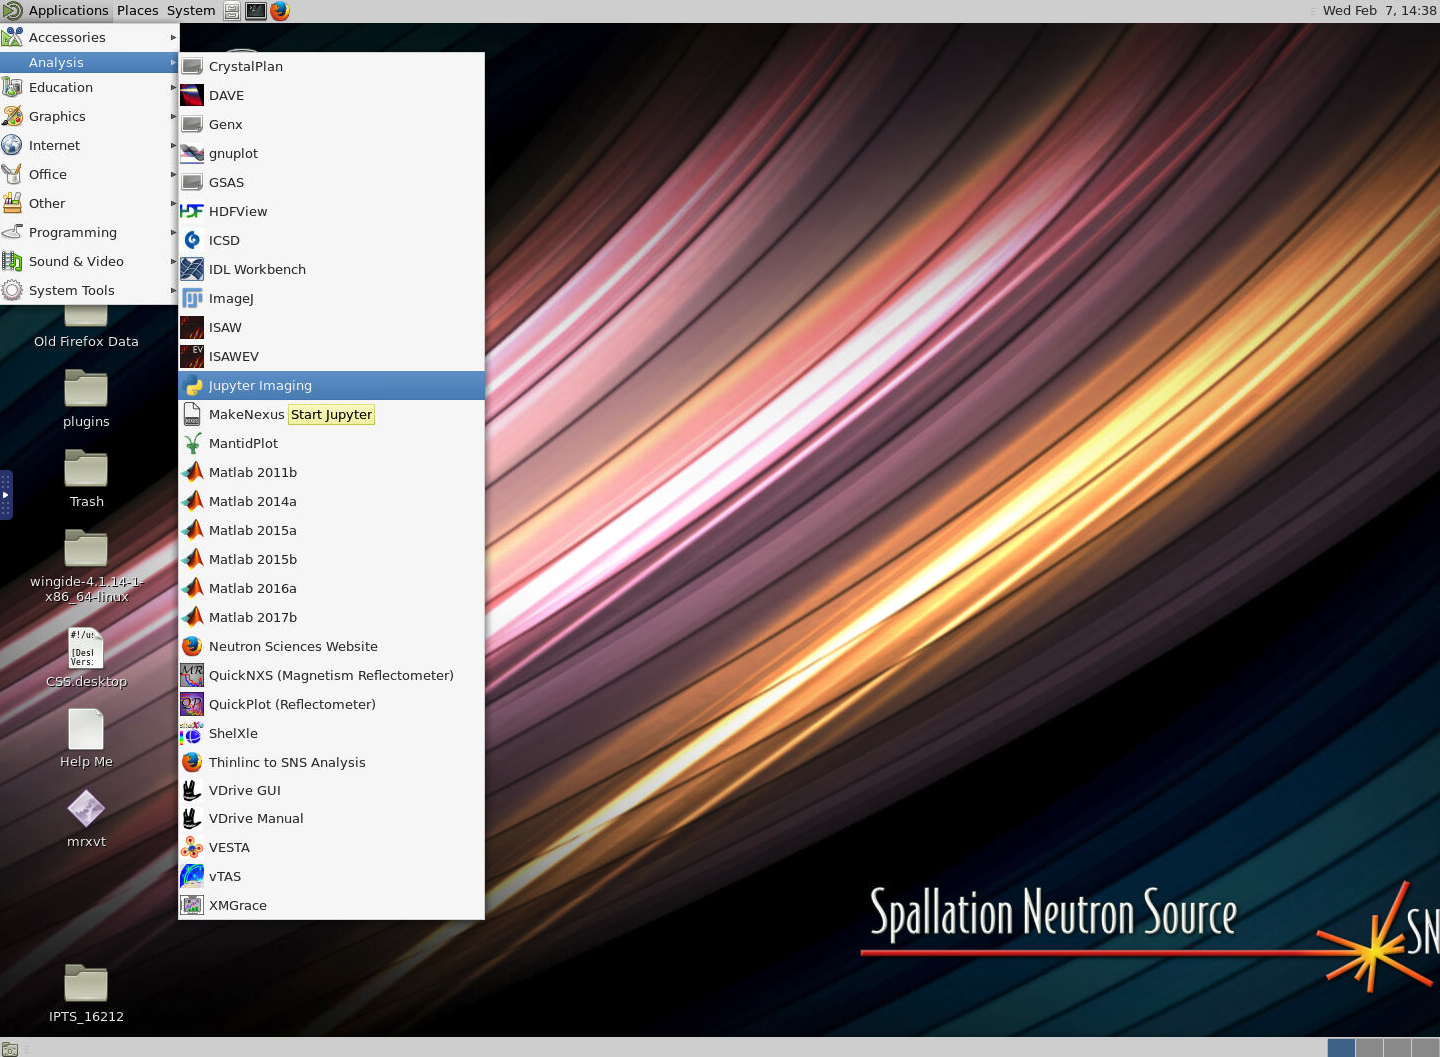
Task: Open the IPTS_16212 folder
Action: tap(86, 994)
